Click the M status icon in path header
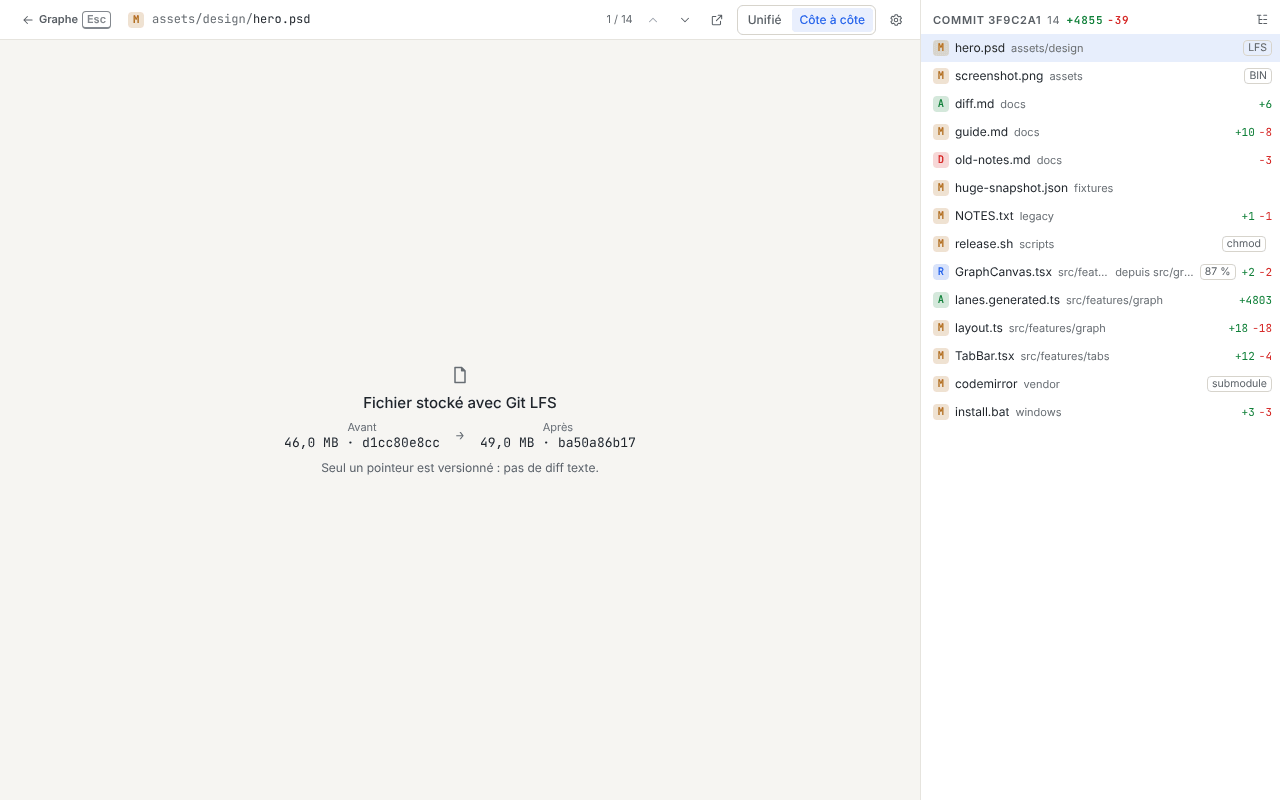Viewport: 1280px width, 800px height. tap(136, 20)
